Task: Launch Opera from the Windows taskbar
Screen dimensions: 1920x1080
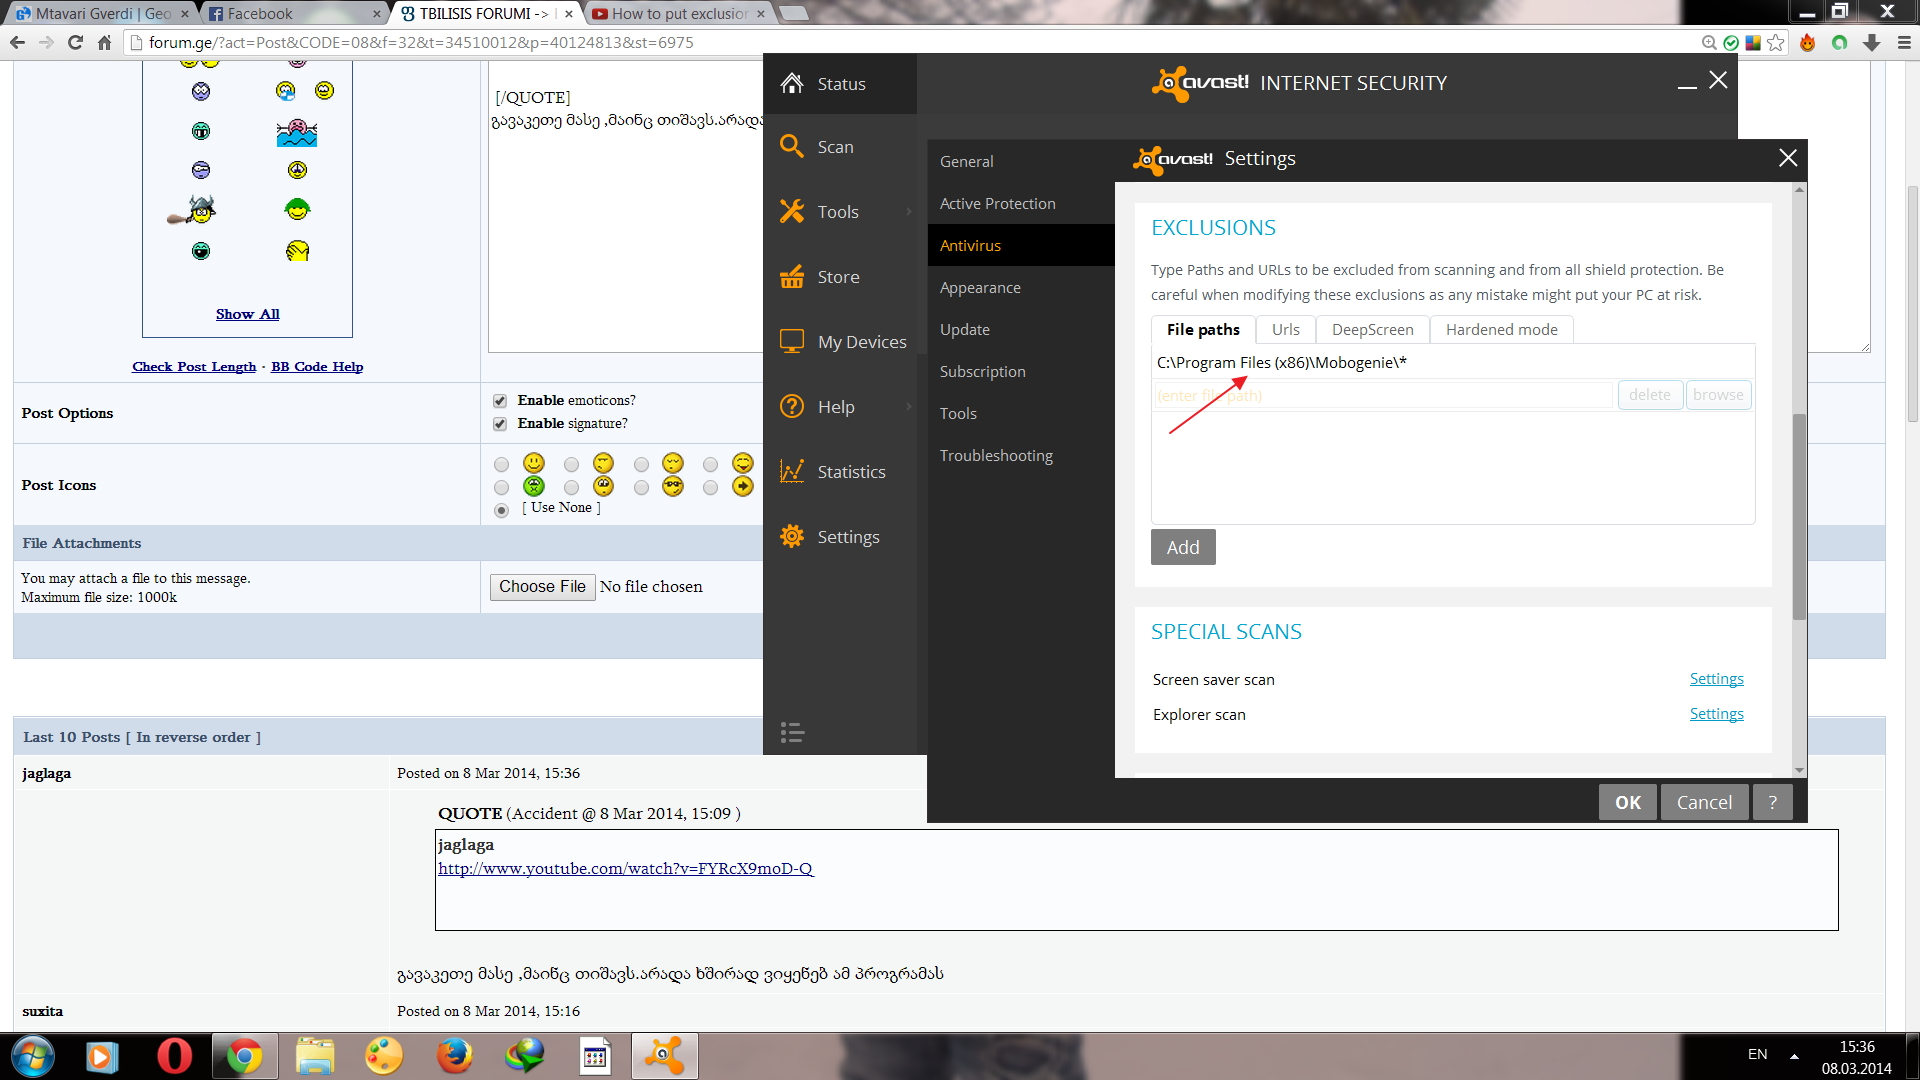Action: [174, 1056]
